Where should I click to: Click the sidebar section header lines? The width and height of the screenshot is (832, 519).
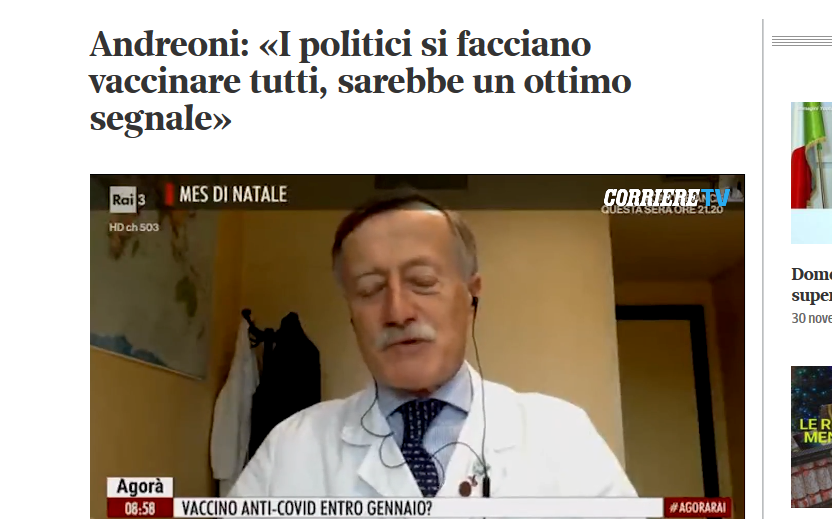pos(802,41)
